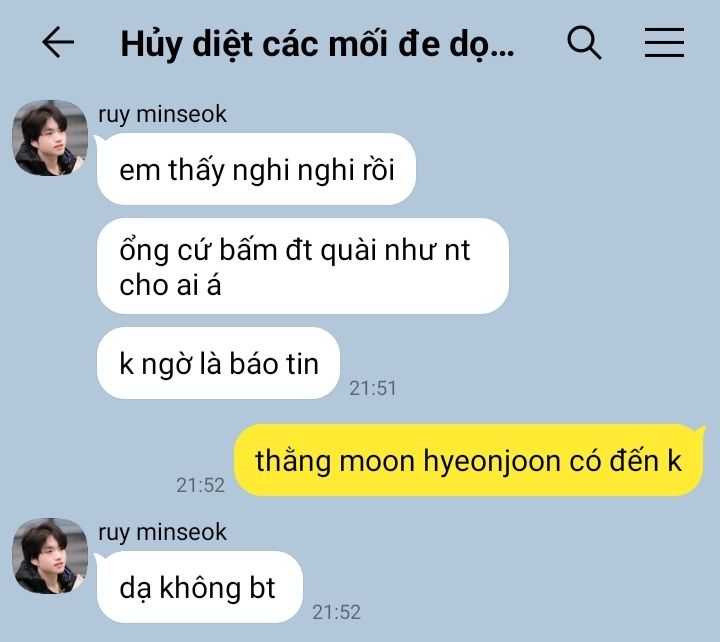Tap empty chat background right of the first message
The width and height of the screenshot is (720, 642).
pos(565,169)
